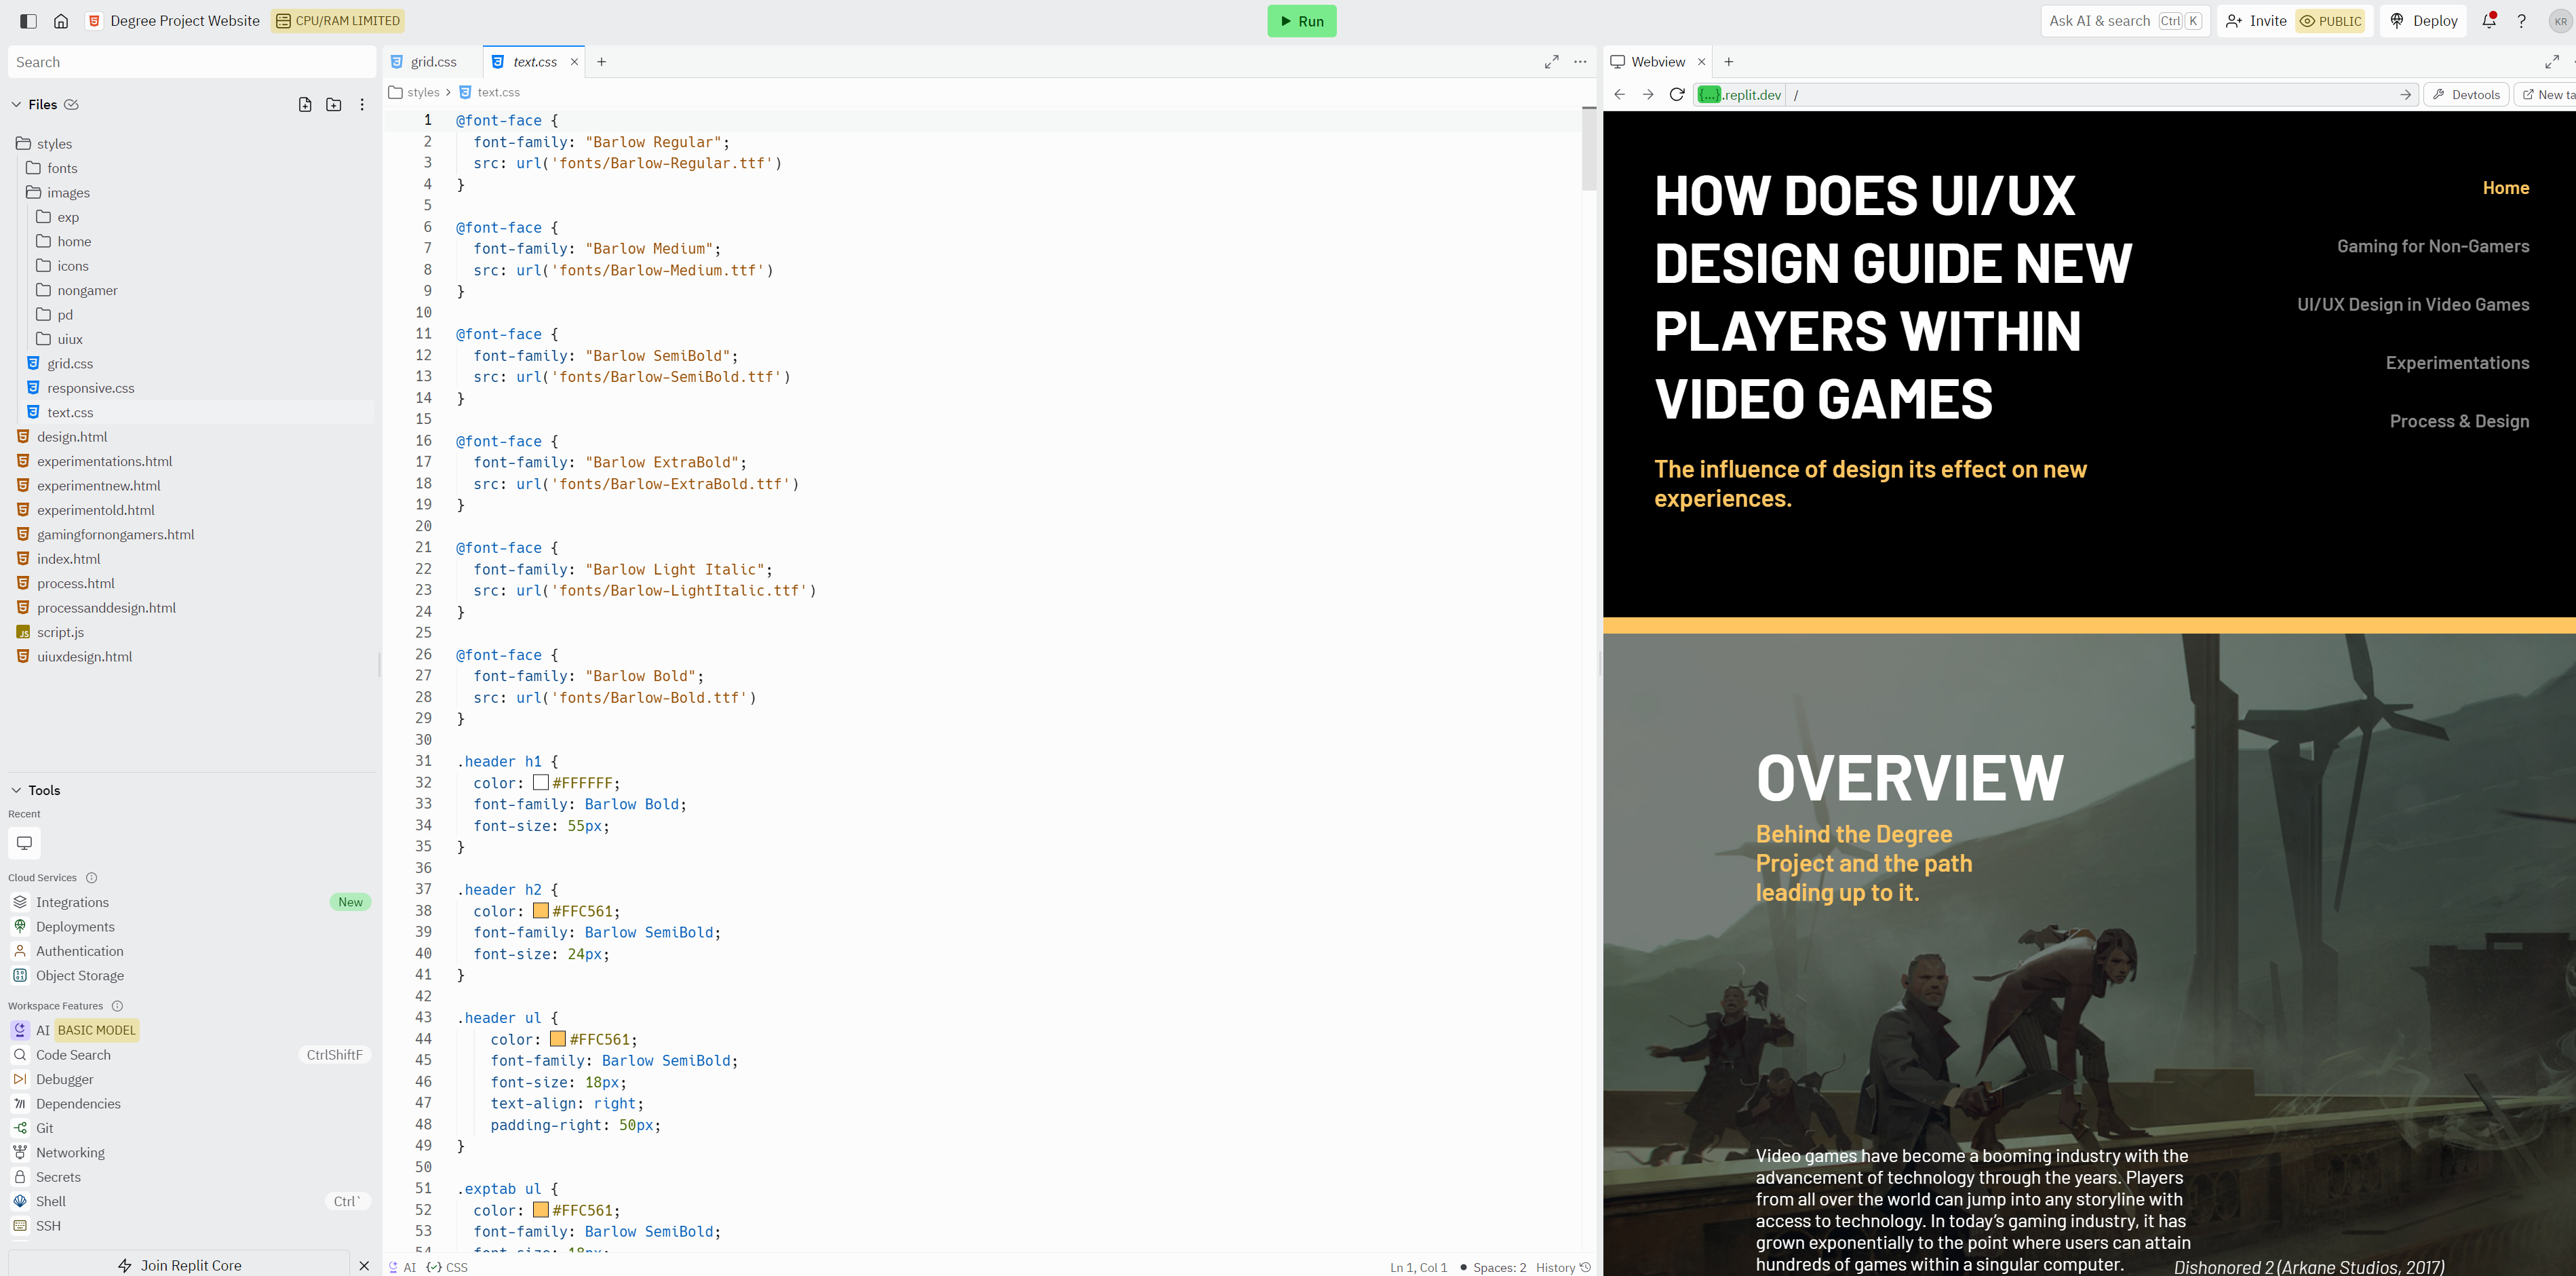Open the Deploy button
Screen dimensions: 2576x1276
[x=2424, y=21]
